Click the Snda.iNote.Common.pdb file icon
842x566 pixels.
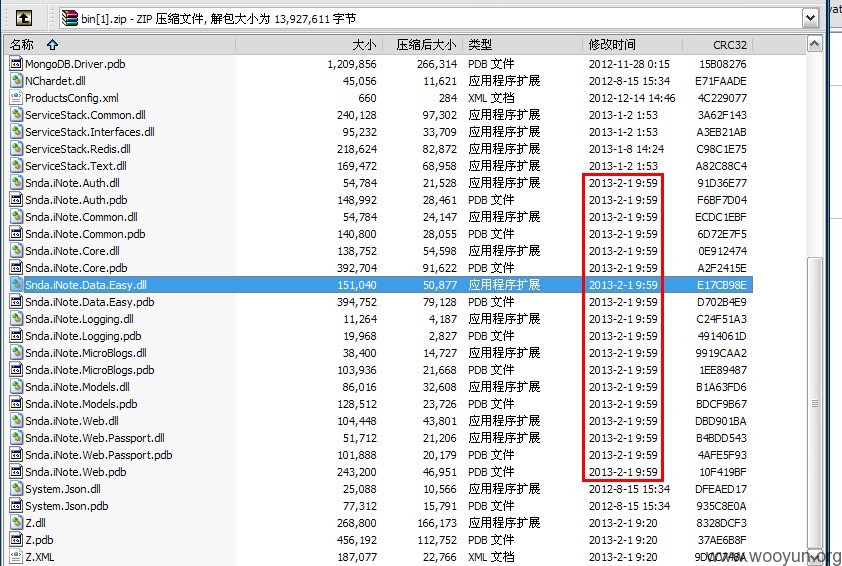17,234
